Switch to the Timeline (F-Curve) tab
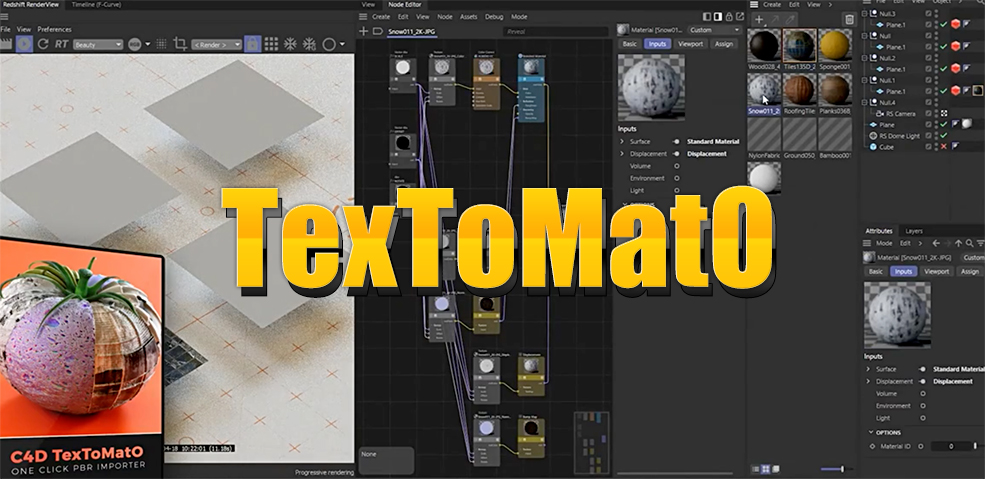Screen dimensions: 985x479 pos(96,4)
